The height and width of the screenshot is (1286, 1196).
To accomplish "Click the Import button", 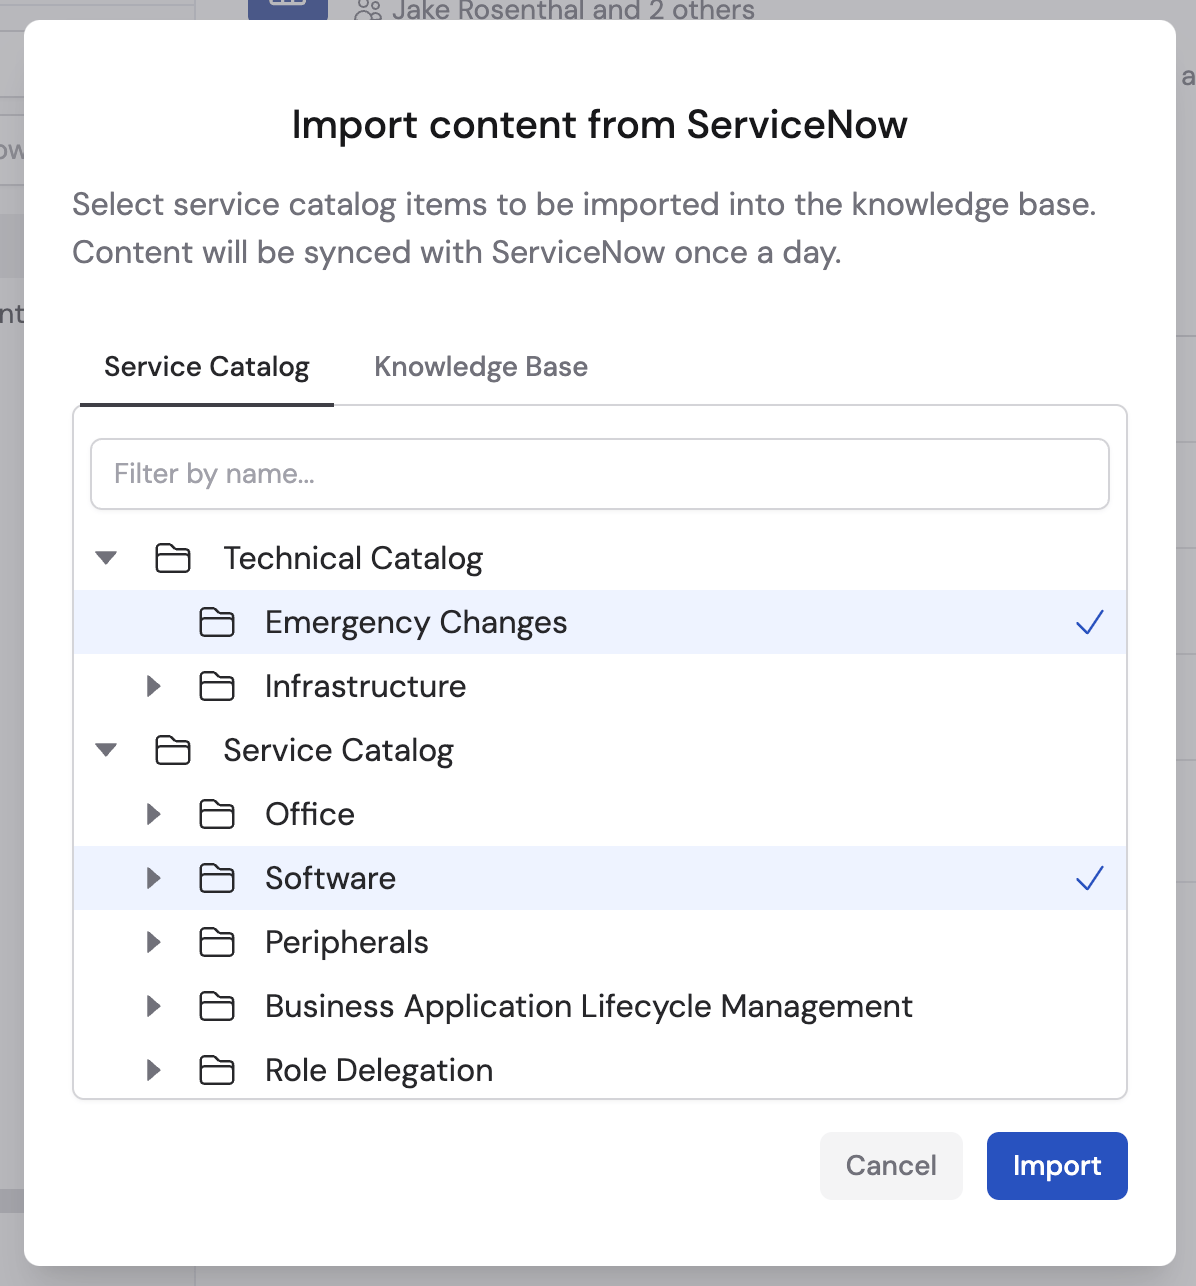I will click(x=1057, y=1166).
